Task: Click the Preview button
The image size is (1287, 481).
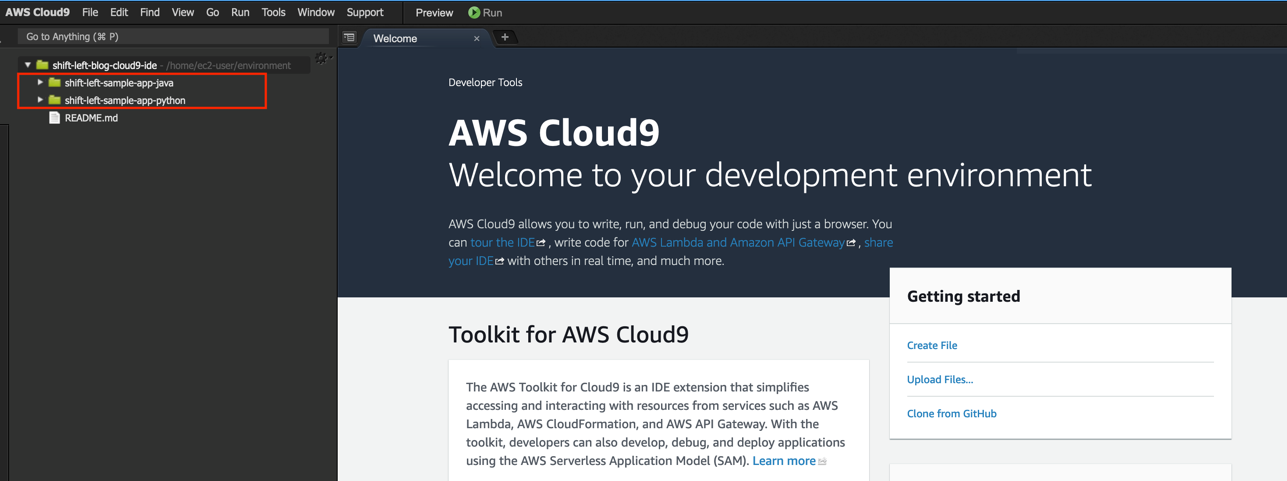Action: [434, 13]
